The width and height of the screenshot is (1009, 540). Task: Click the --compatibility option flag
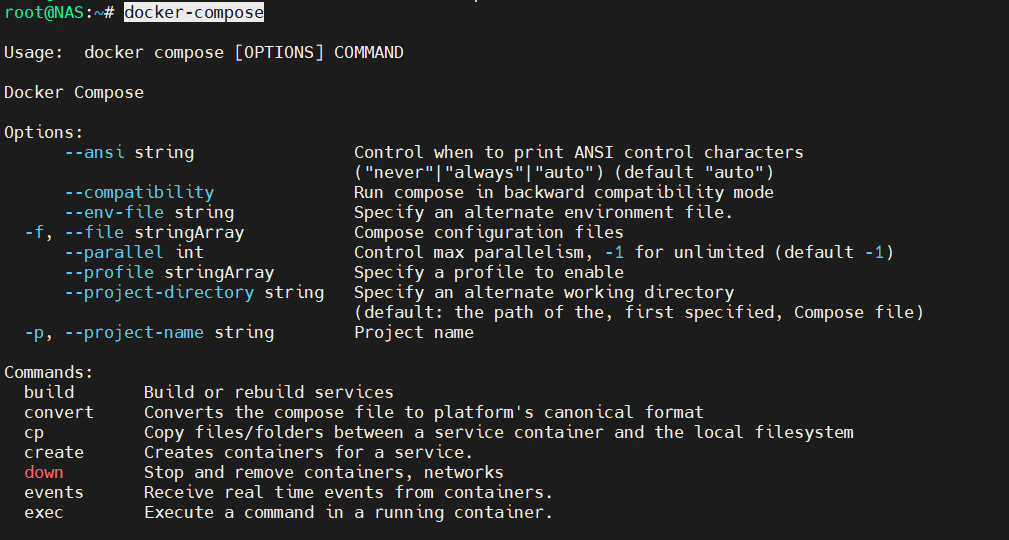pos(139,192)
